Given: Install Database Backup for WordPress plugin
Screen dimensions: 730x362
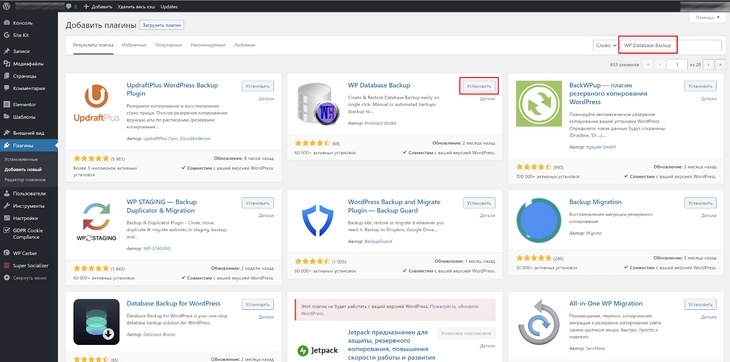Looking at the screenshot, I should [x=257, y=304].
